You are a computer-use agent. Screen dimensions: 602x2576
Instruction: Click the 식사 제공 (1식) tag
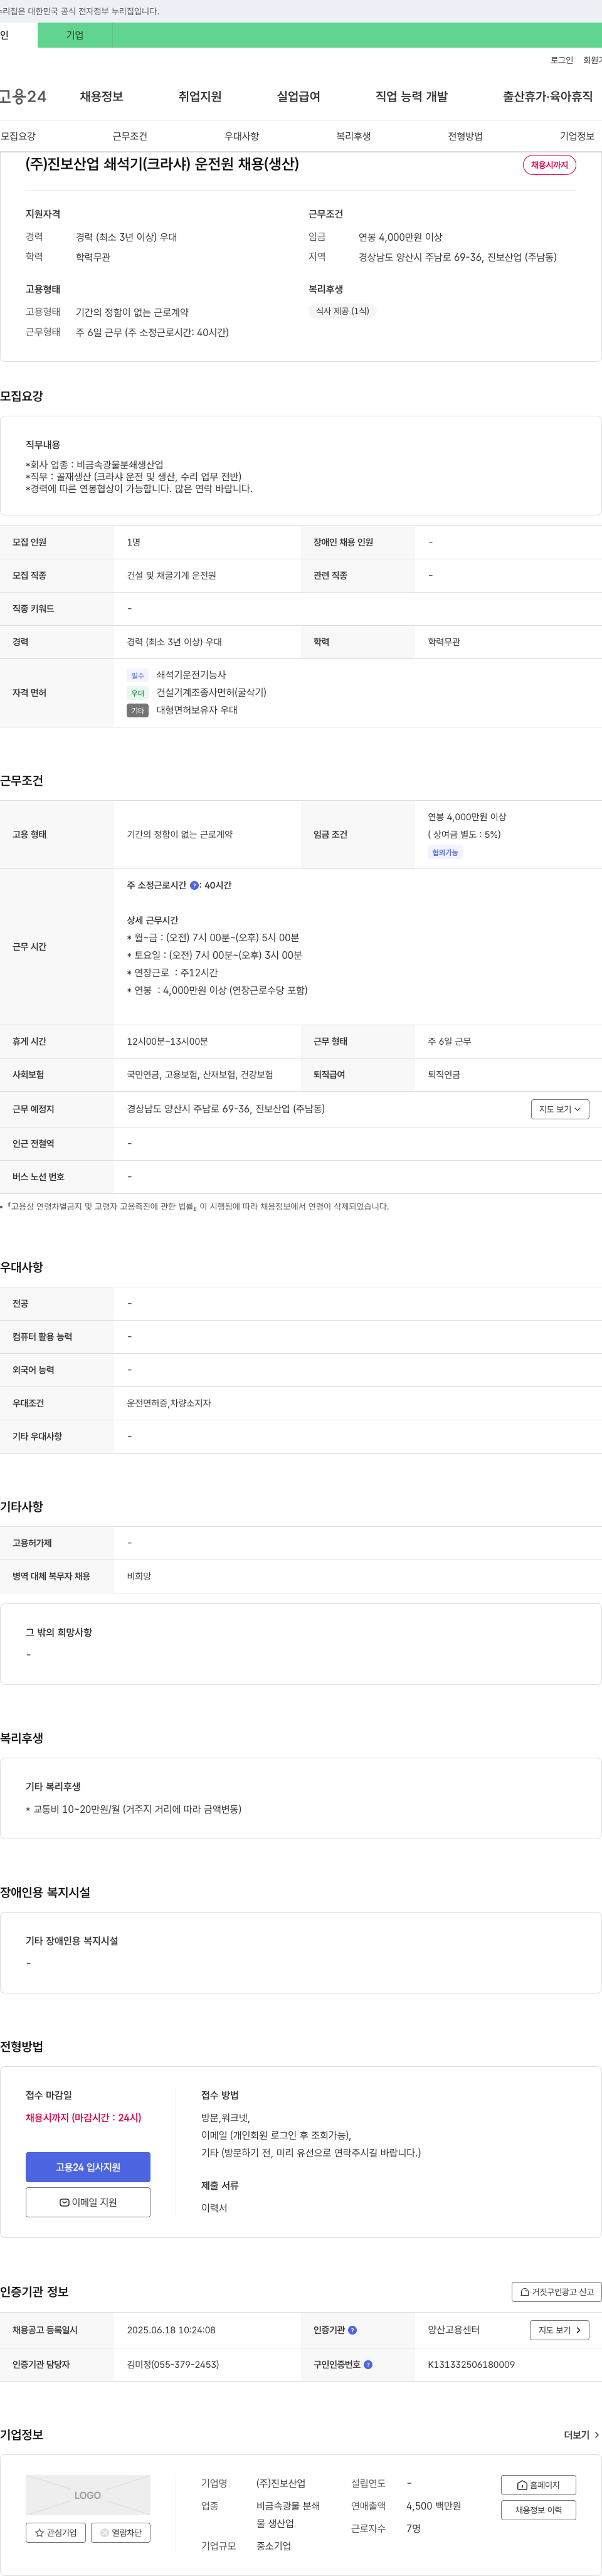pyautogui.click(x=342, y=311)
